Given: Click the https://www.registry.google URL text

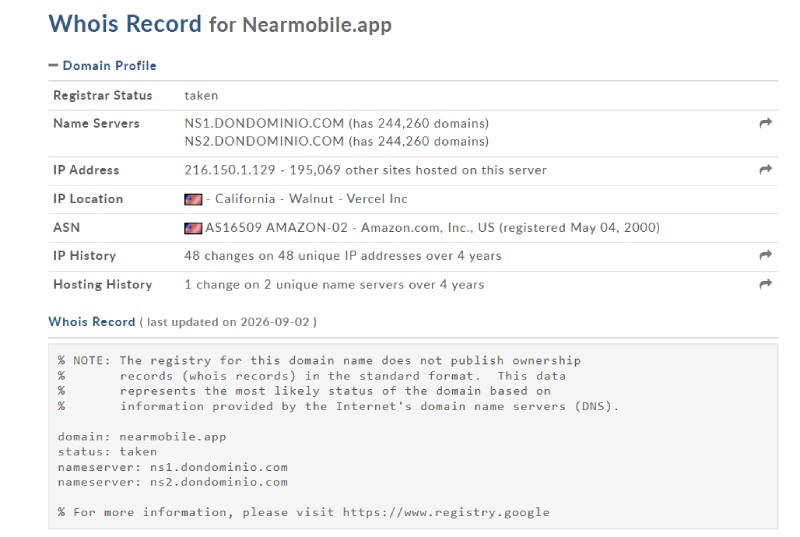Looking at the screenshot, I should (446, 512).
